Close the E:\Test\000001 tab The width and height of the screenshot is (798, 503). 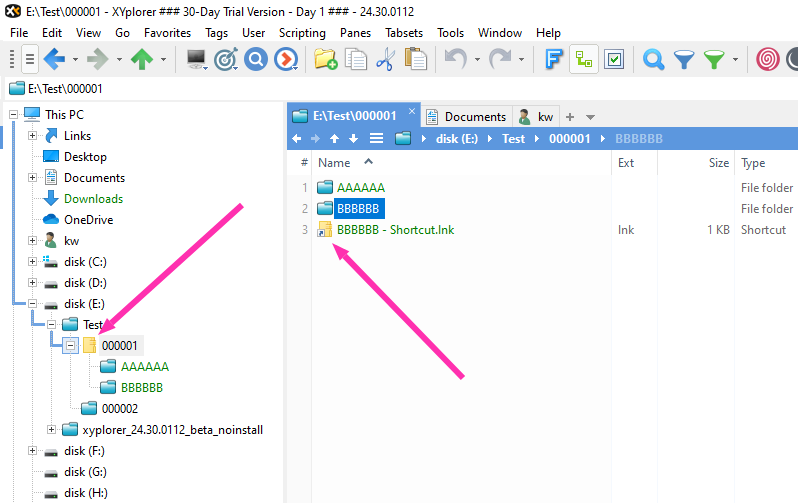click(412, 111)
